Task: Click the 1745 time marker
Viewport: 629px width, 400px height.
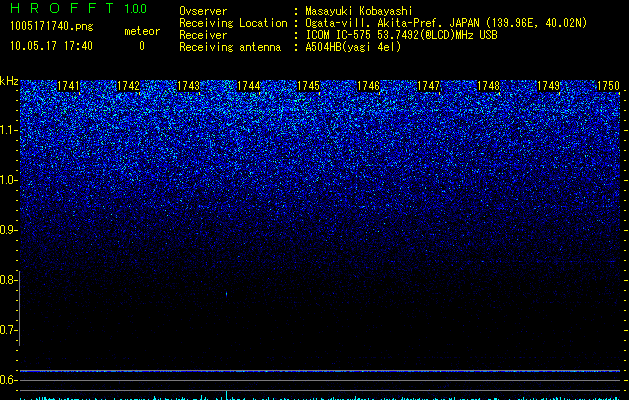Action: click(x=308, y=86)
